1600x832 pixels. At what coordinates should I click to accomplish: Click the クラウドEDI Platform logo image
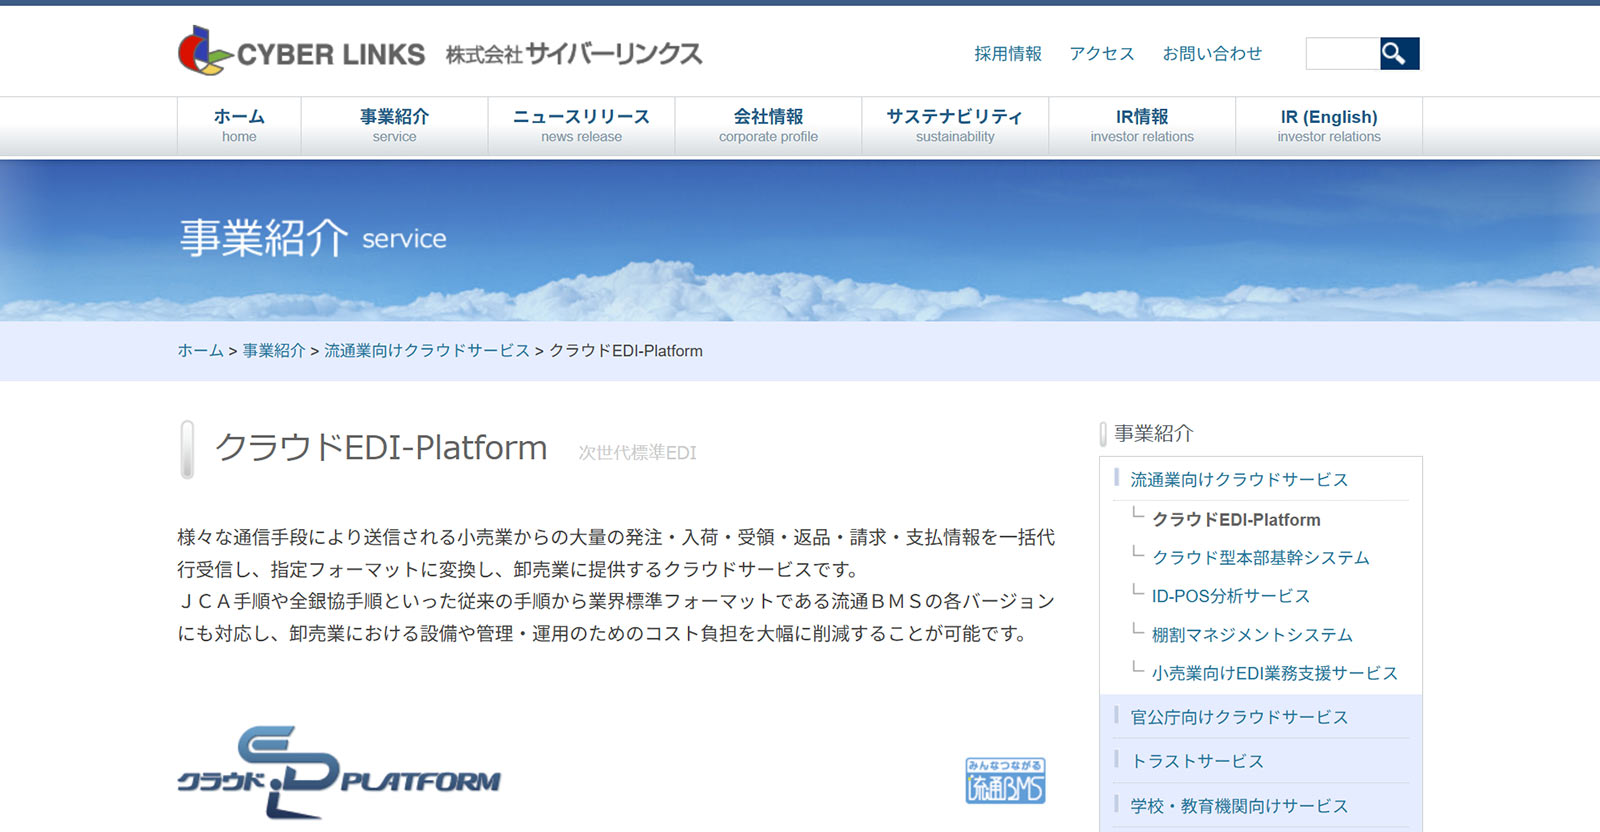[x=339, y=772]
